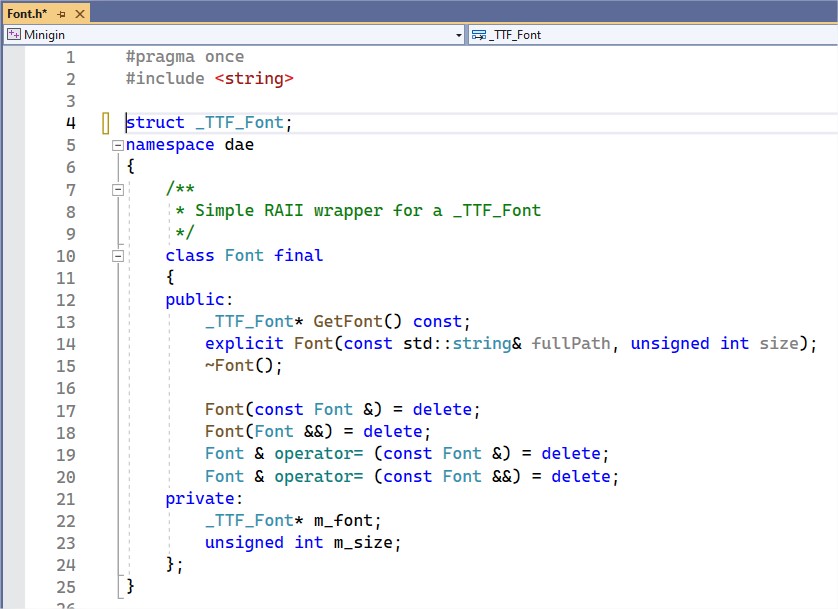Close the Font.h tab
This screenshot has width=838, height=609.
tap(79, 13)
